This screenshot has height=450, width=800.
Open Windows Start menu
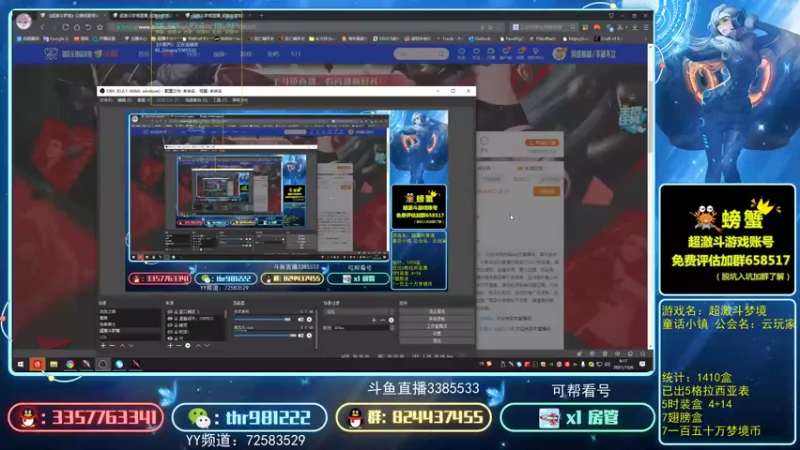pyautogui.click(x=20, y=364)
